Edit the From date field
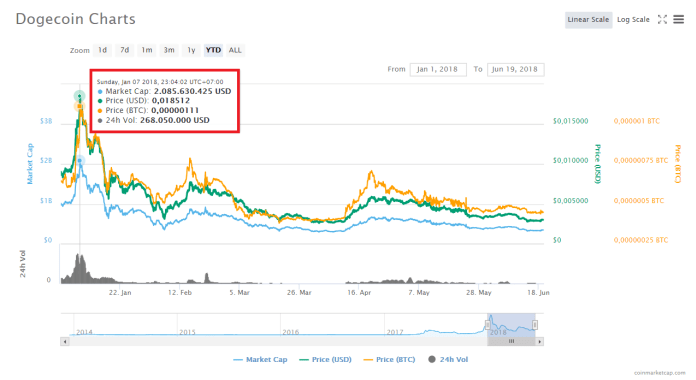 [x=438, y=69]
